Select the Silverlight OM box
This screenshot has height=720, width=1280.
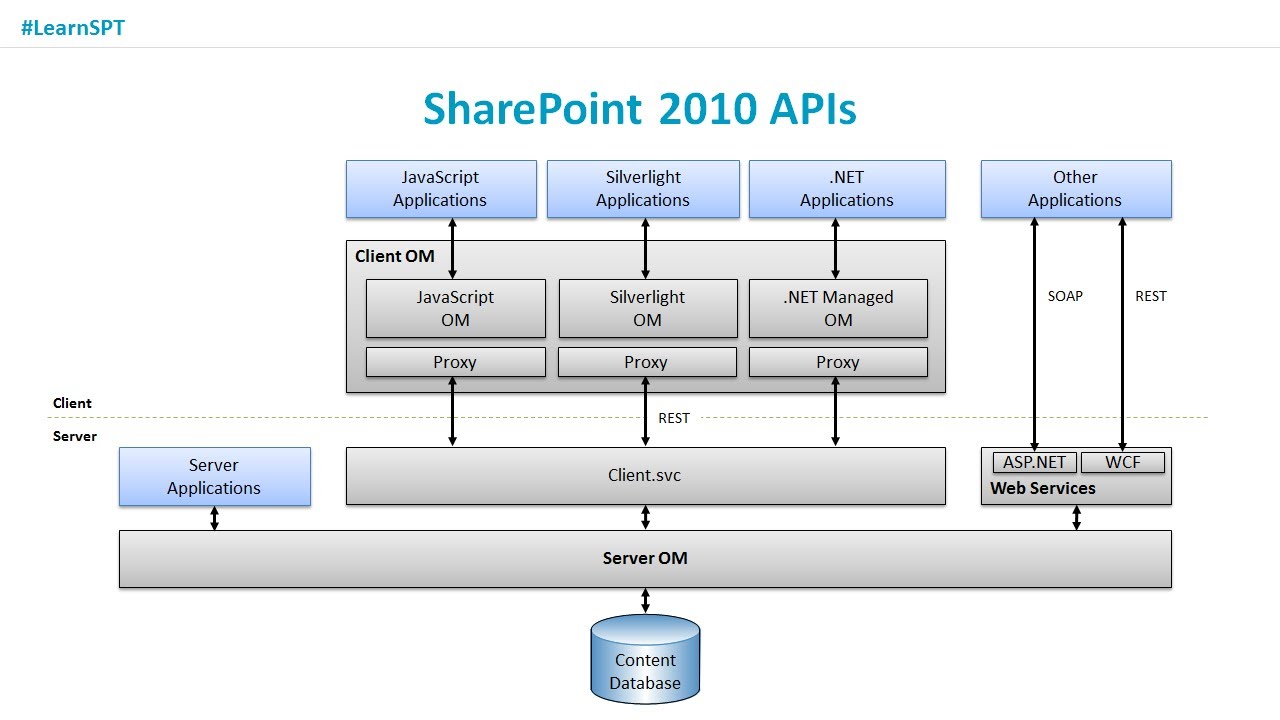(647, 308)
